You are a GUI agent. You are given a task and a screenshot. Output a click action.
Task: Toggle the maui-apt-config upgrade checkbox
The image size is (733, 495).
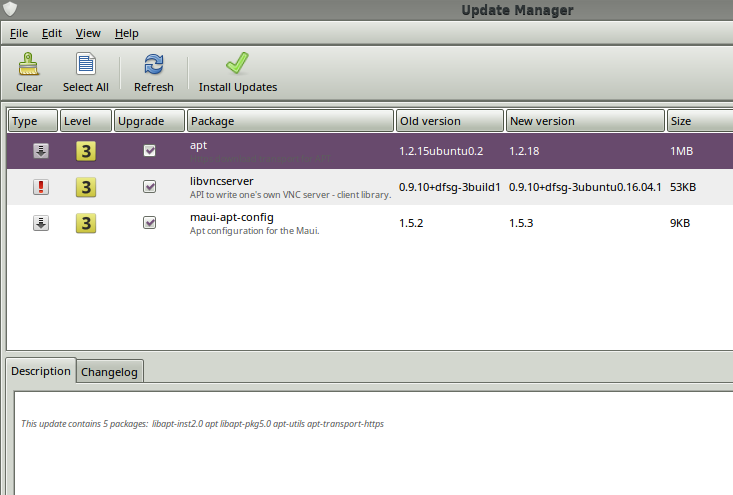click(150, 223)
